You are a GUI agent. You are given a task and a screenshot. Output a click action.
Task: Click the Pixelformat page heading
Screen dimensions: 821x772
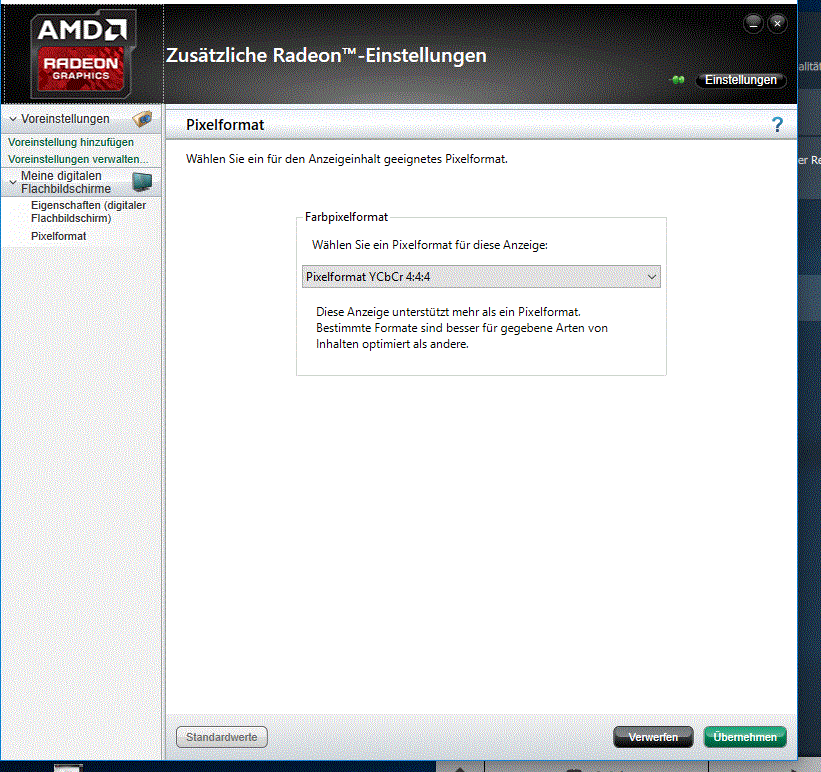pyautogui.click(x=225, y=125)
